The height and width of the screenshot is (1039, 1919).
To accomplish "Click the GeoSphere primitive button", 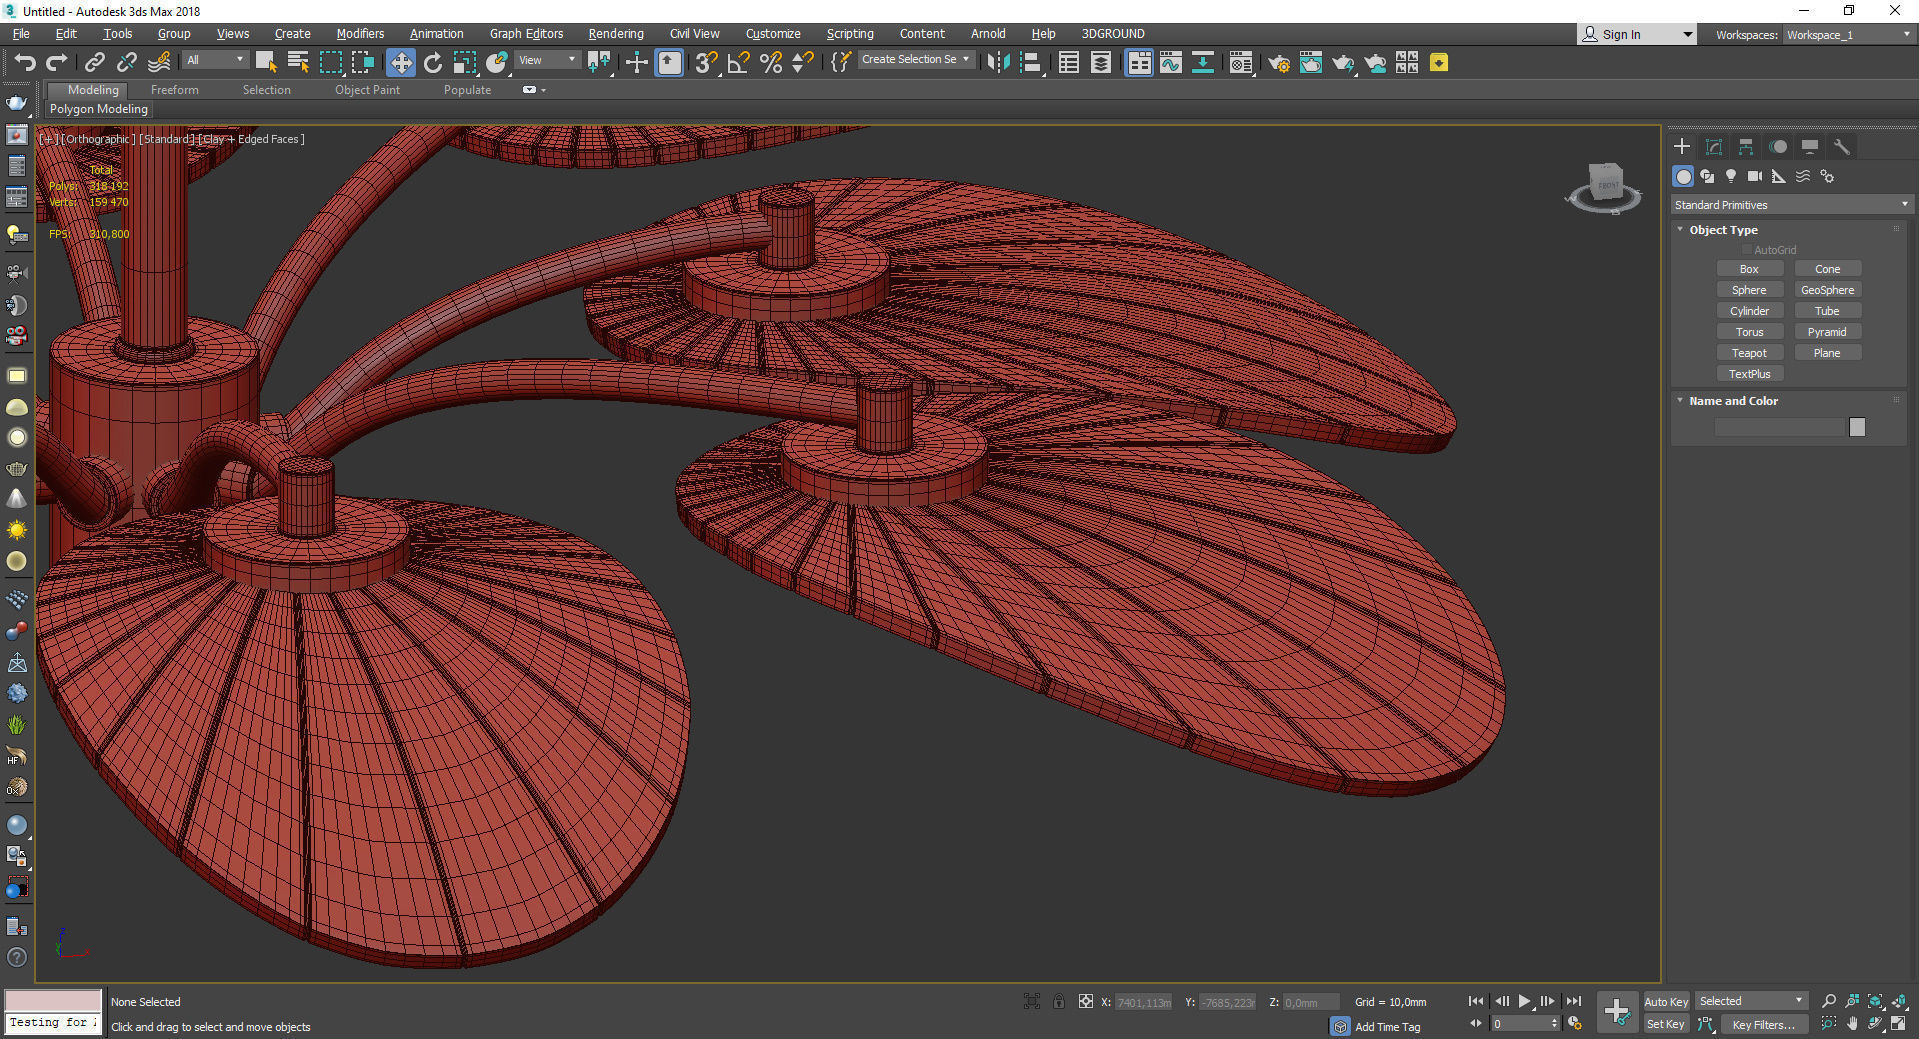I will (1827, 290).
